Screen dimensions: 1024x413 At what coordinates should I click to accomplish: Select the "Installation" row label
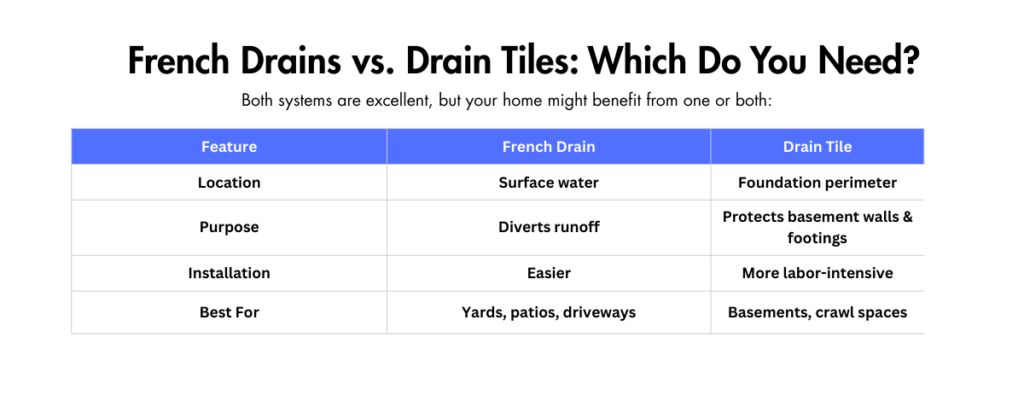pos(229,272)
